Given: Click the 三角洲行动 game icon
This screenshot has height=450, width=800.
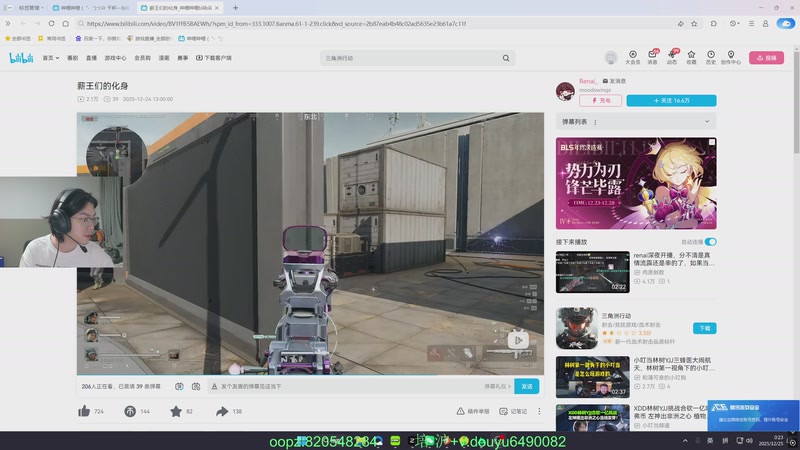Looking at the screenshot, I should pyautogui.click(x=577, y=328).
